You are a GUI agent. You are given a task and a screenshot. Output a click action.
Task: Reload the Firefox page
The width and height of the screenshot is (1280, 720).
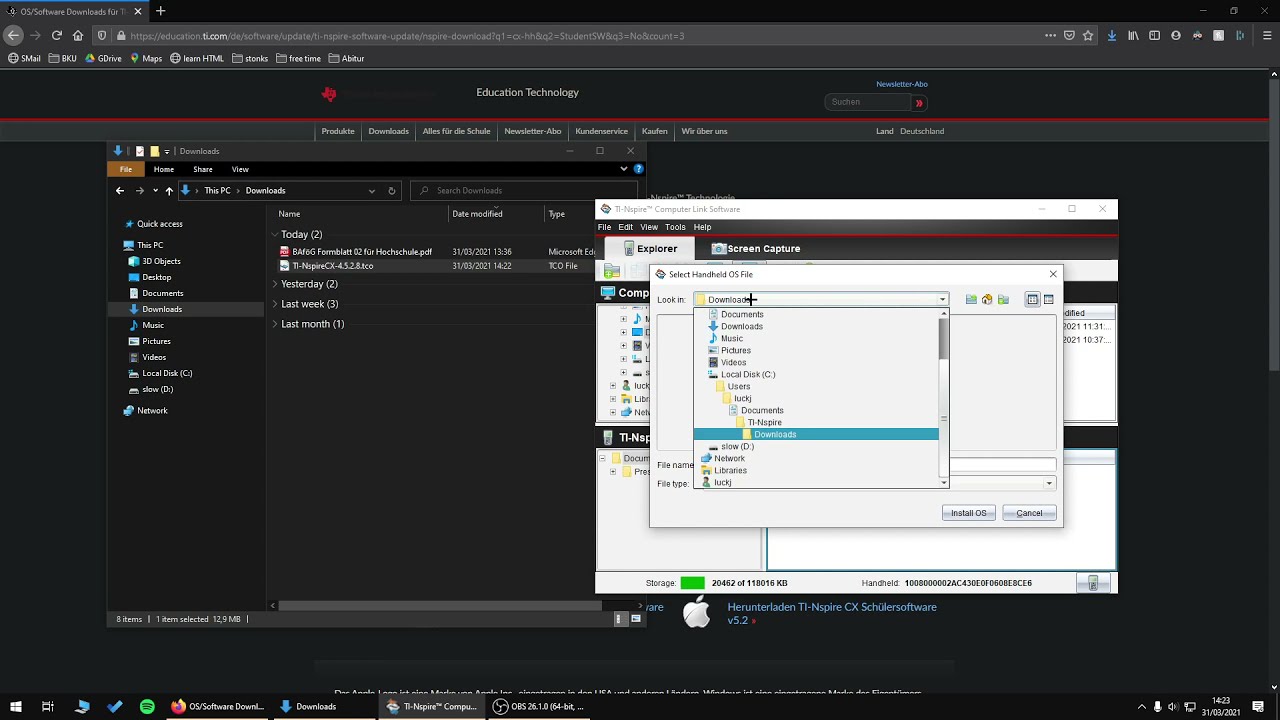click(x=56, y=35)
